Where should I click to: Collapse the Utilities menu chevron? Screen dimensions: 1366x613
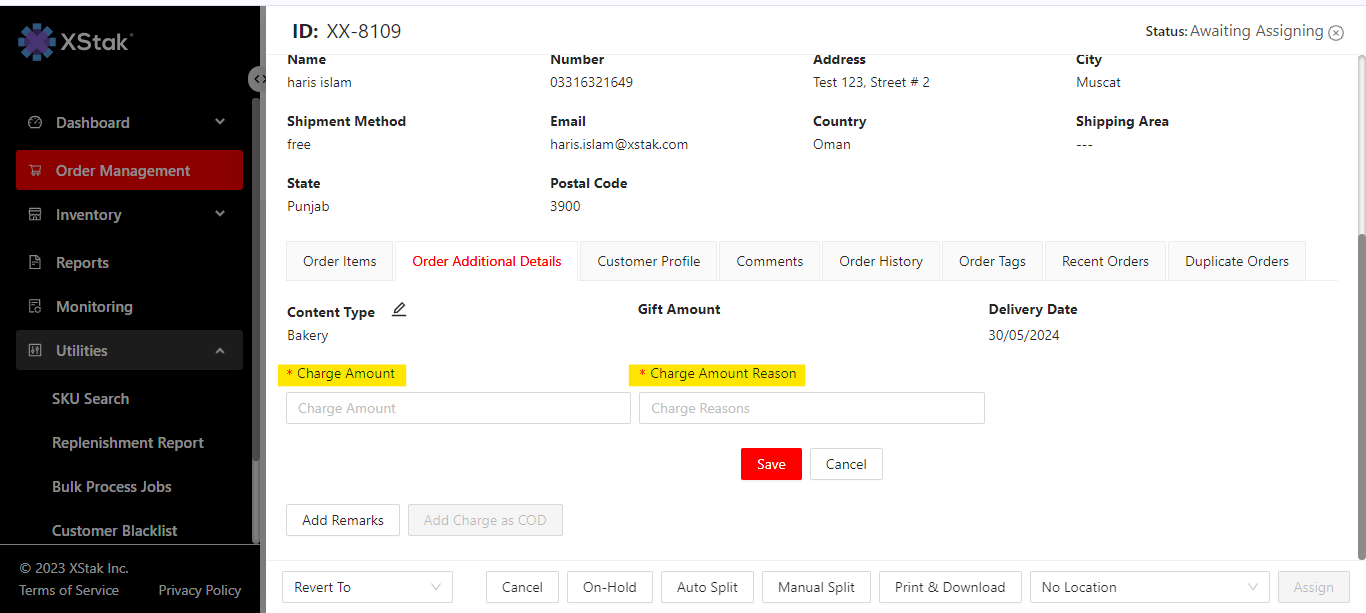click(220, 351)
